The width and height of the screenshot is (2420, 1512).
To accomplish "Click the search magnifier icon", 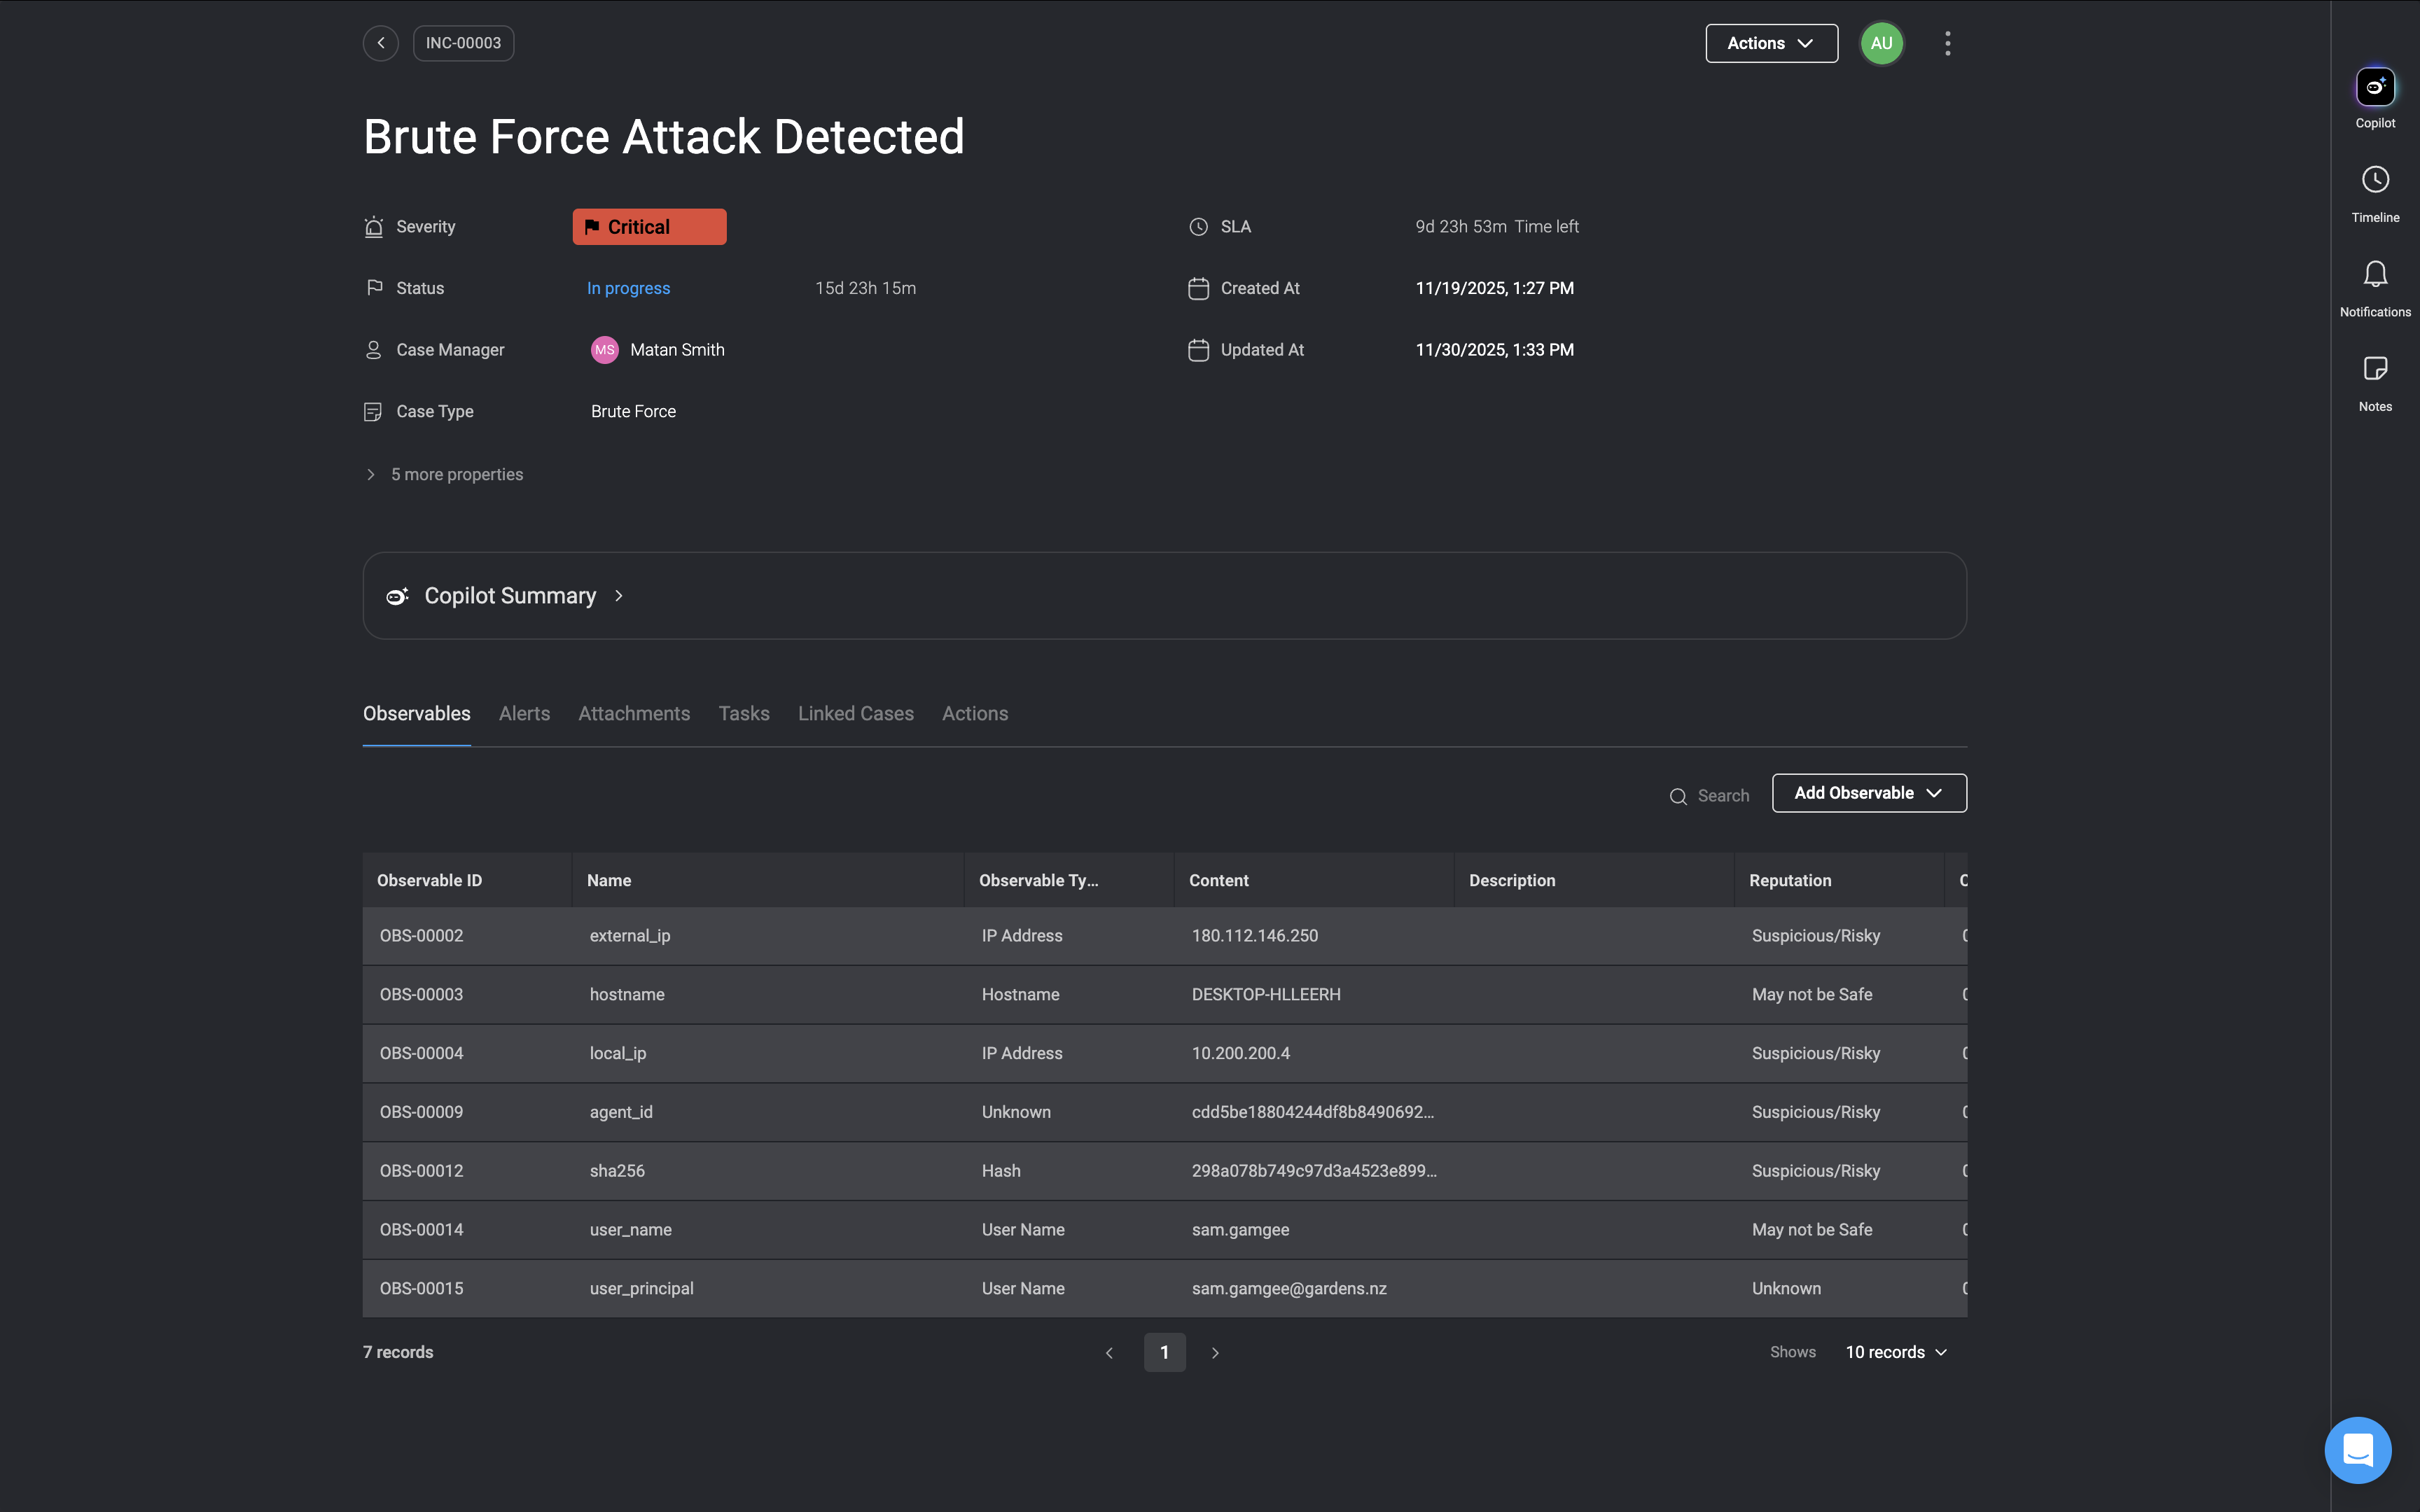I will pyautogui.click(x=1678, y=796).
